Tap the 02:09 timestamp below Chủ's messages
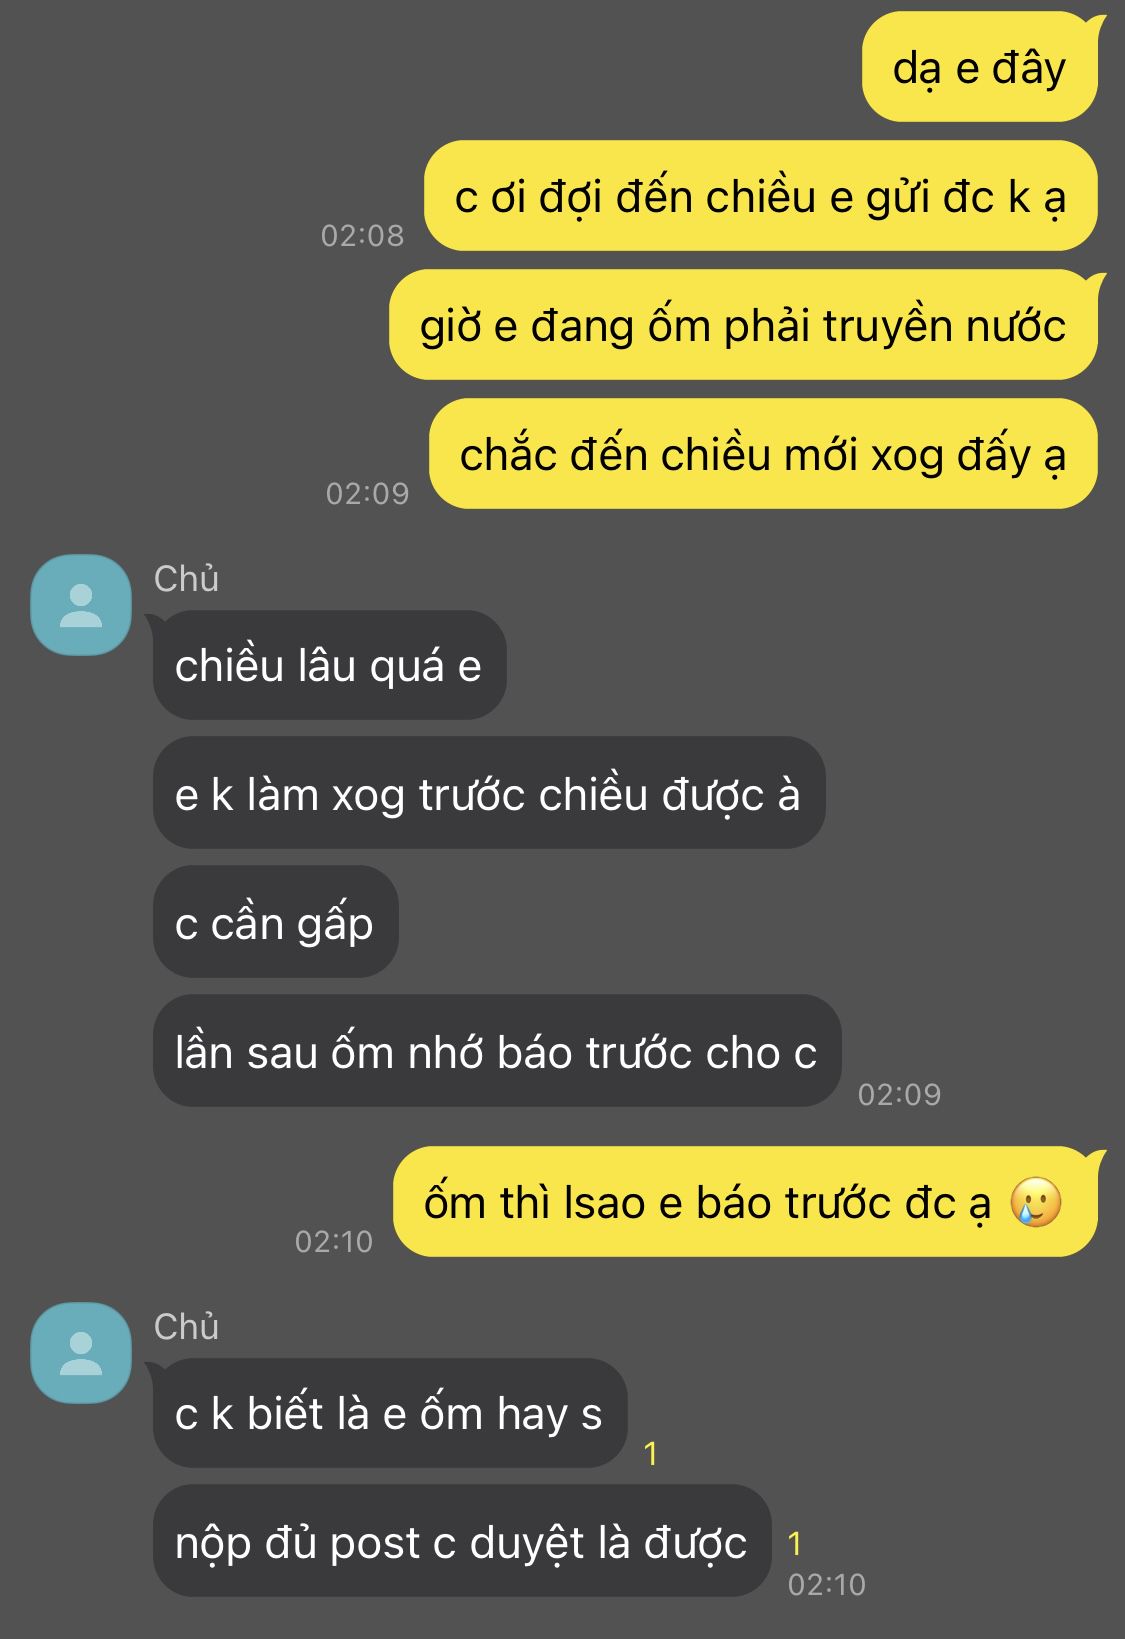Viewport: 1125px width, 1639px height. 899,1094
